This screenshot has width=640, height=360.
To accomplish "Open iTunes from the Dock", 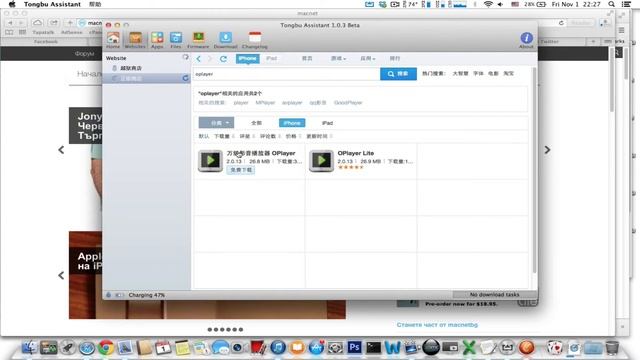I will pos(278,347).
